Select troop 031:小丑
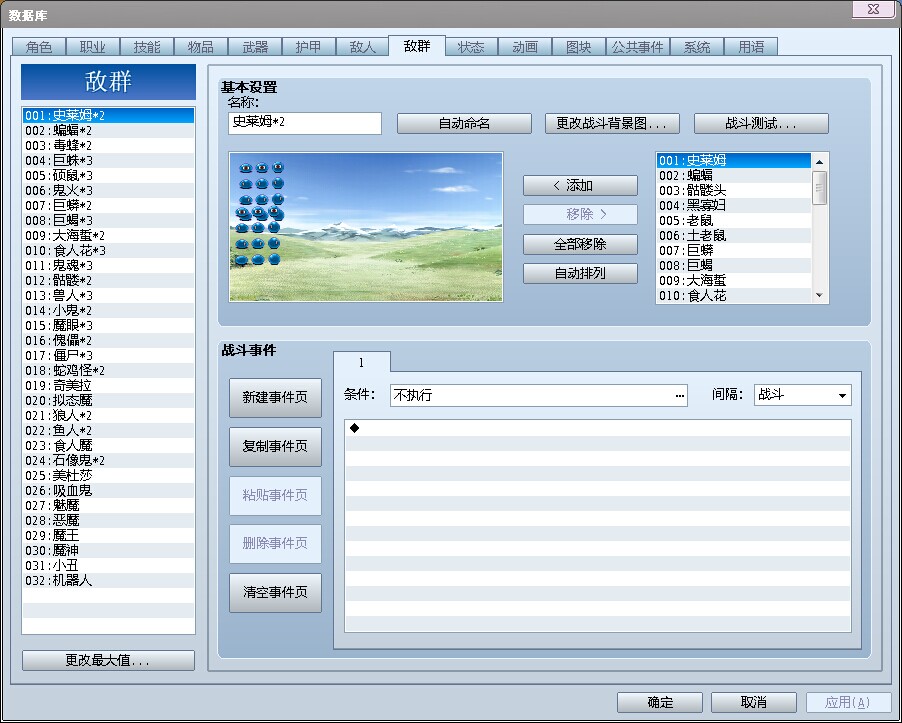The height and width of the screenshot is (723, 902). click(108, 565)
